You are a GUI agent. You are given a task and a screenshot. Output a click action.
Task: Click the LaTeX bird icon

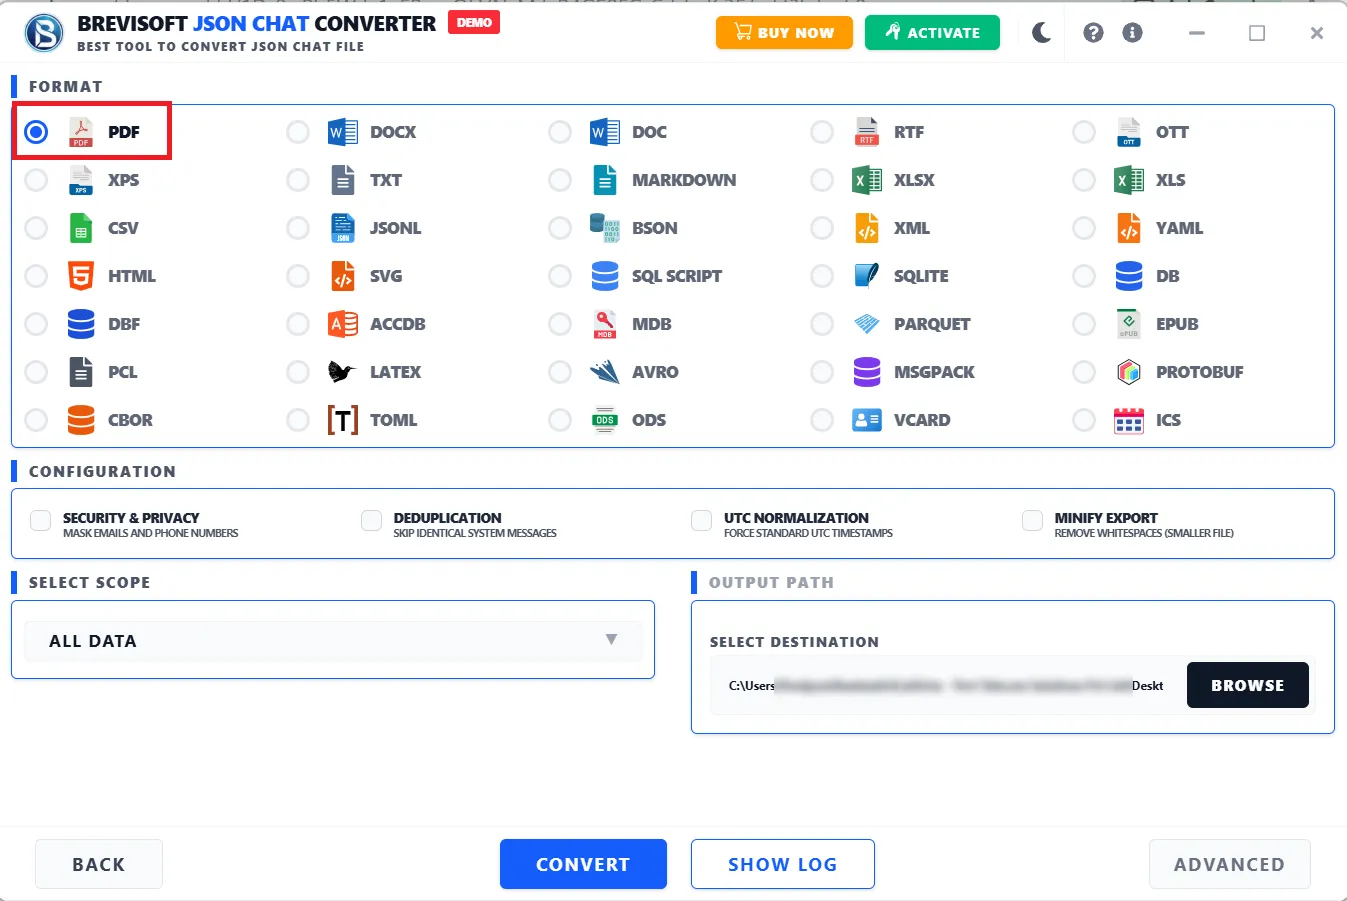point(342,372)
